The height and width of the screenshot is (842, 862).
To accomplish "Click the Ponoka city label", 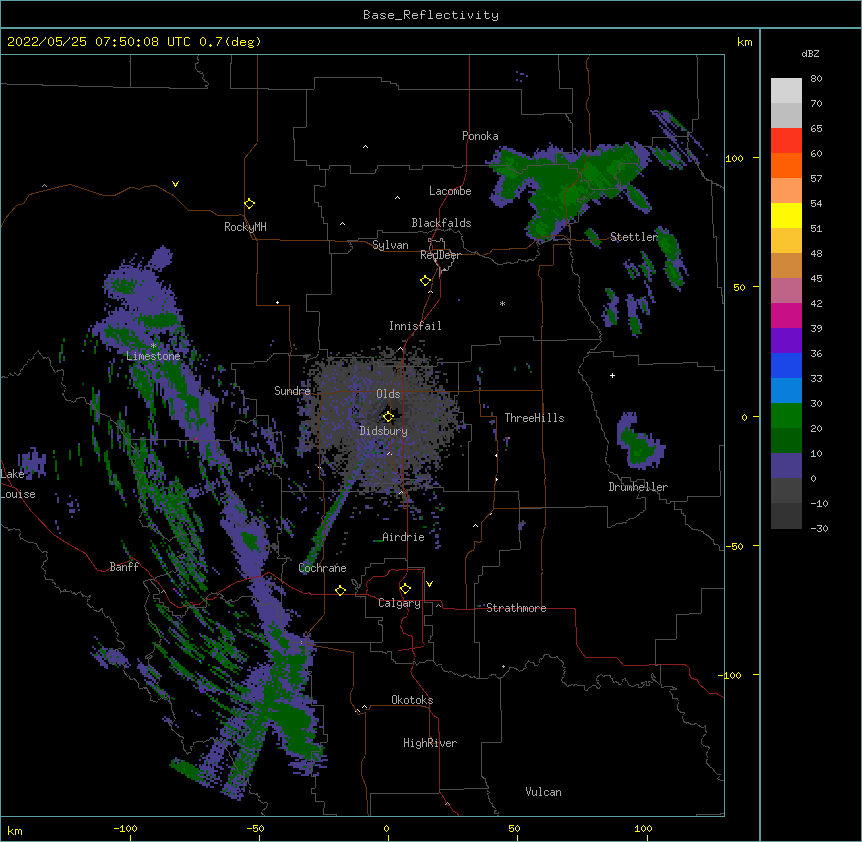I will pyautogui.click(x=480, y=136).
